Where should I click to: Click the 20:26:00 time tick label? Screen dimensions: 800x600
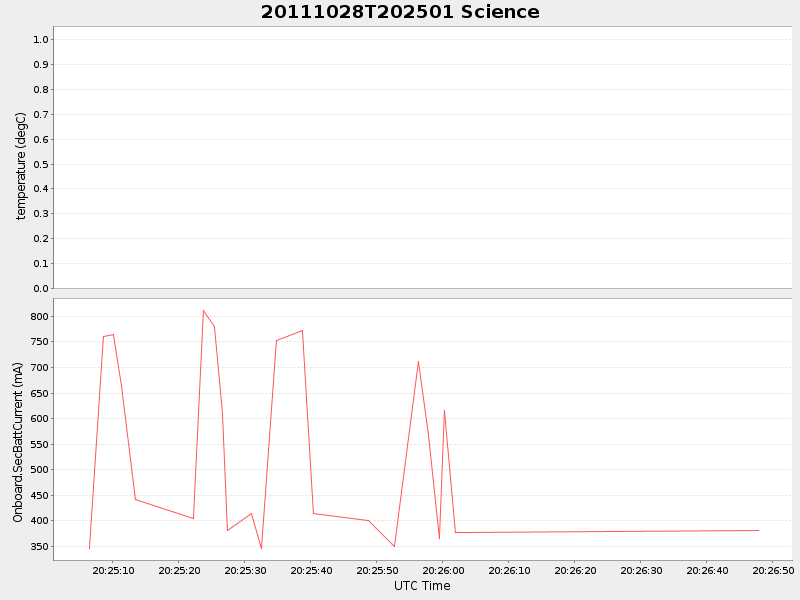443,570
